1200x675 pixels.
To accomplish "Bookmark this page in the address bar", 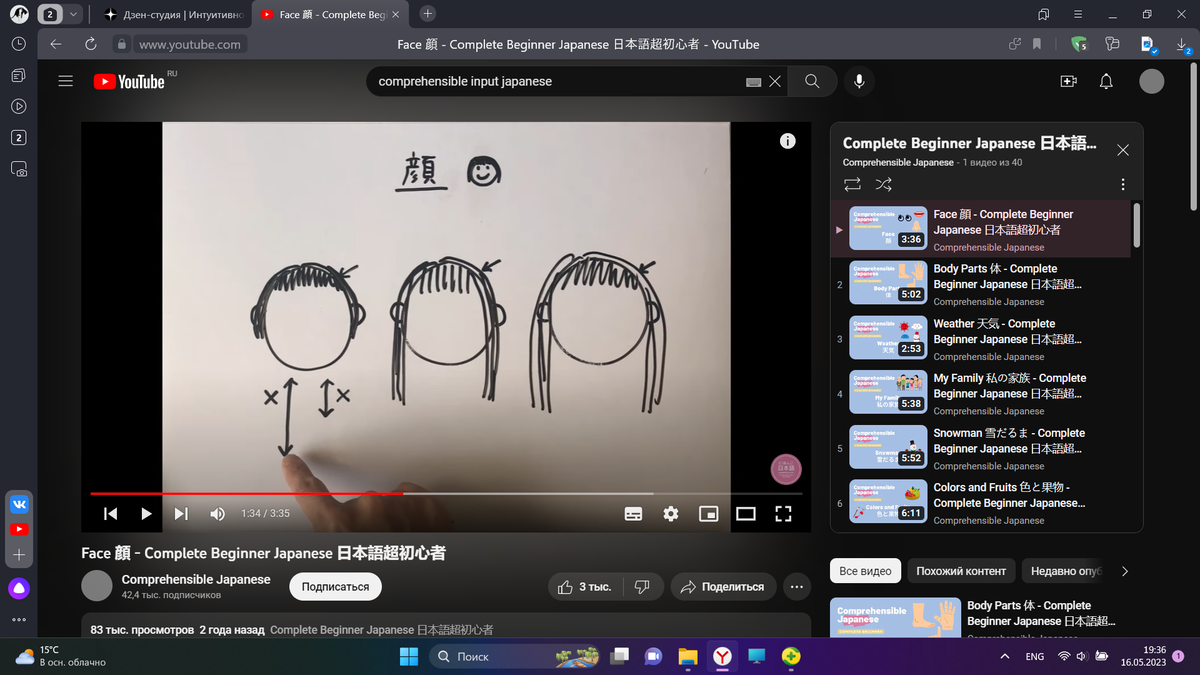I will tap(1037, 44).
